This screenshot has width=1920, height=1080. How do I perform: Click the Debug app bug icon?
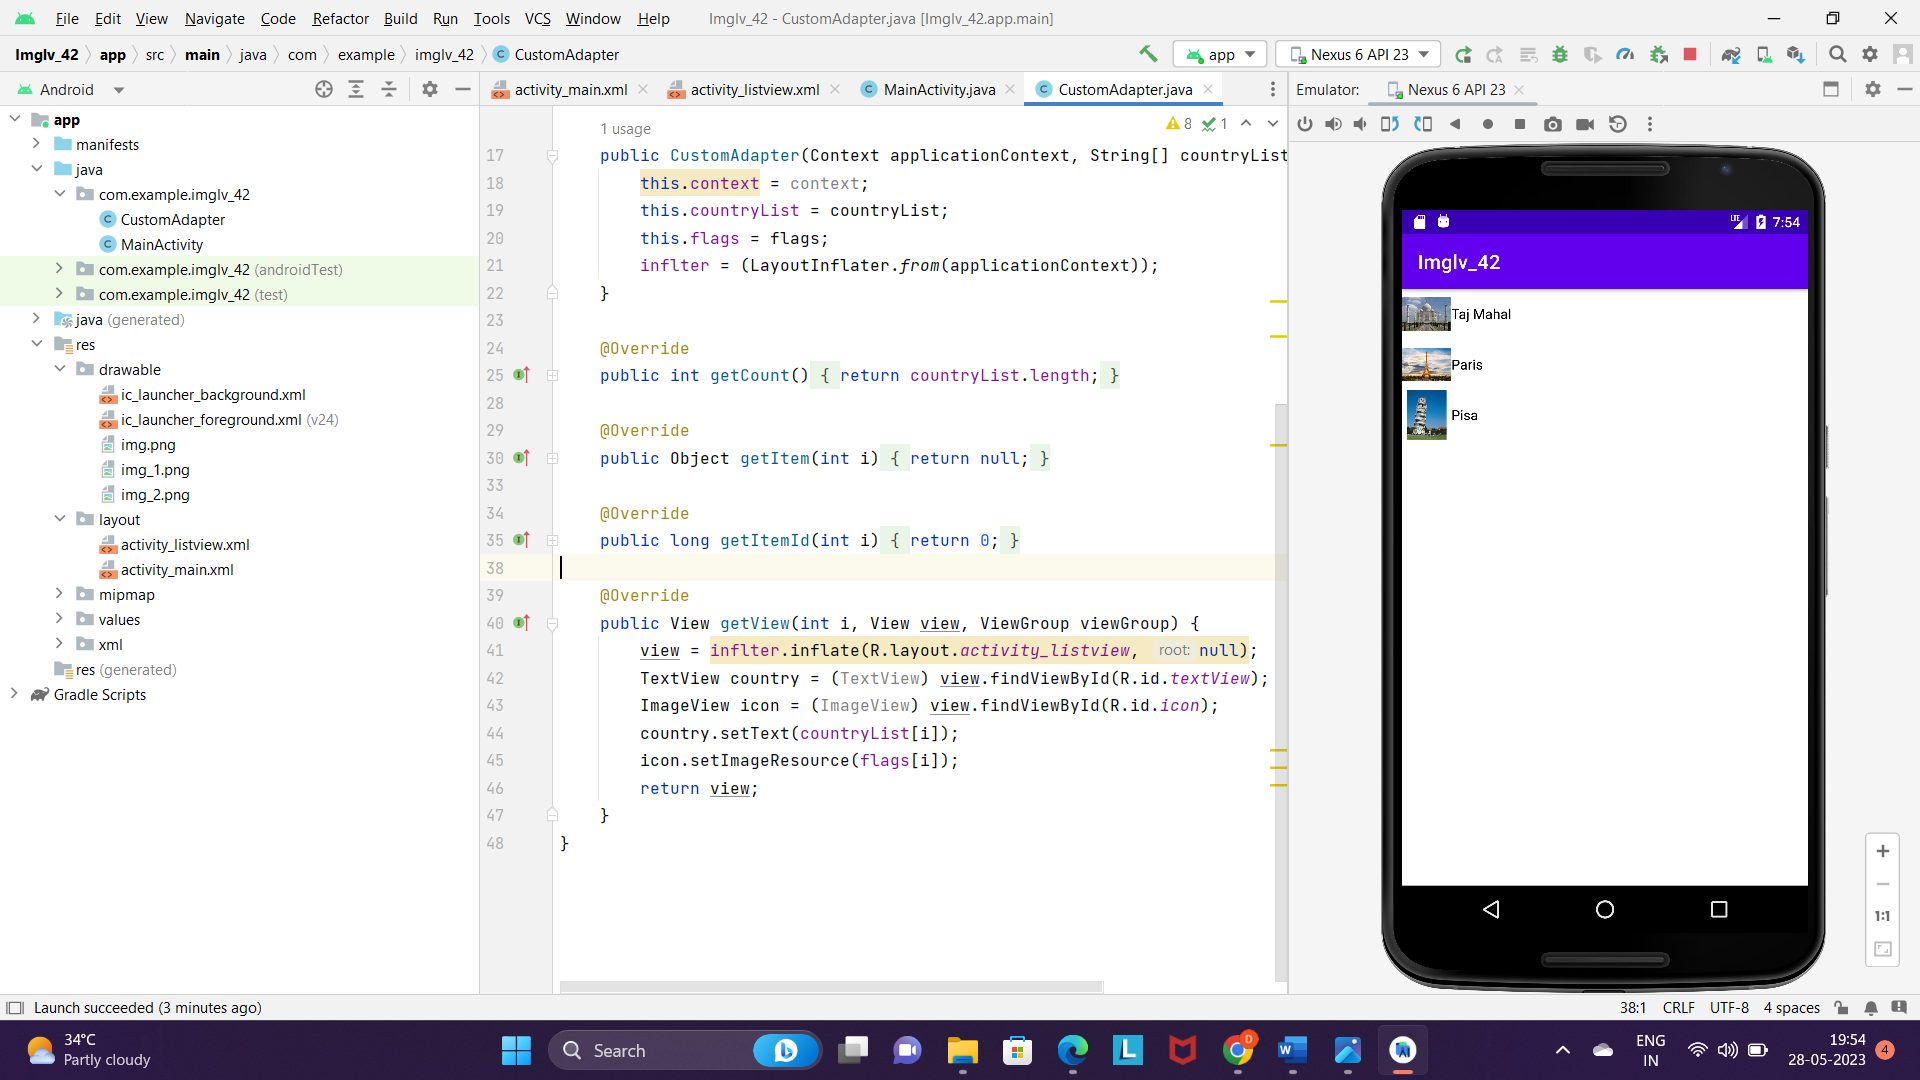click(1560, 54)
